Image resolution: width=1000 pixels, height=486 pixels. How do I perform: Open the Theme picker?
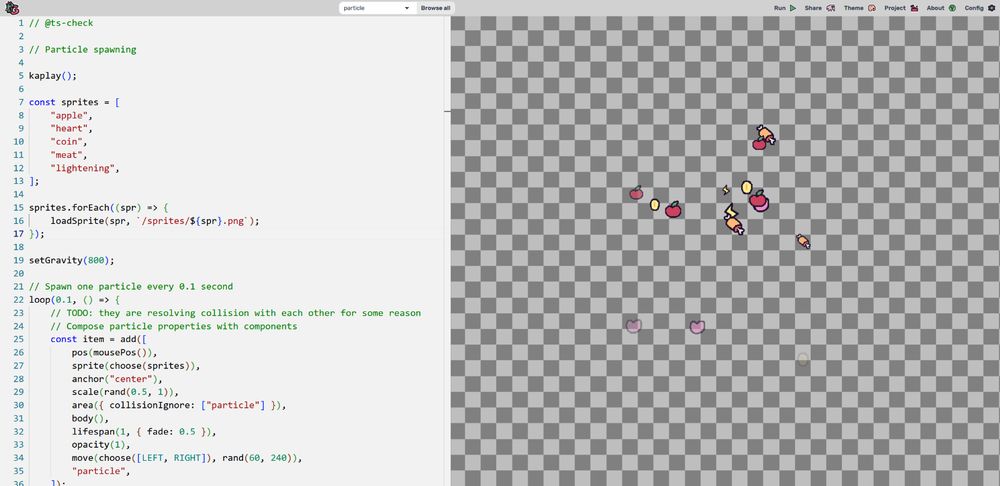point(860,8)
